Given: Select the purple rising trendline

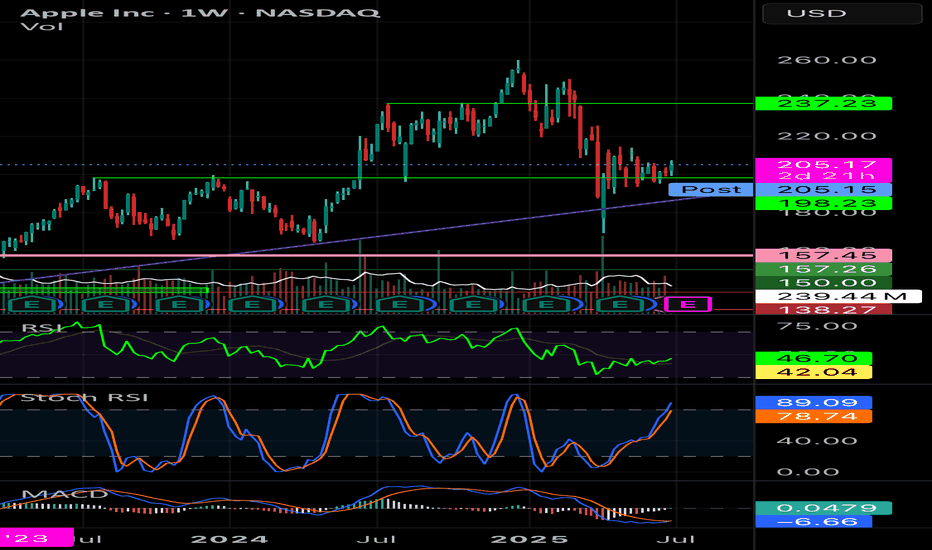Looking at the screenshot, I should [x=357, y=240].
